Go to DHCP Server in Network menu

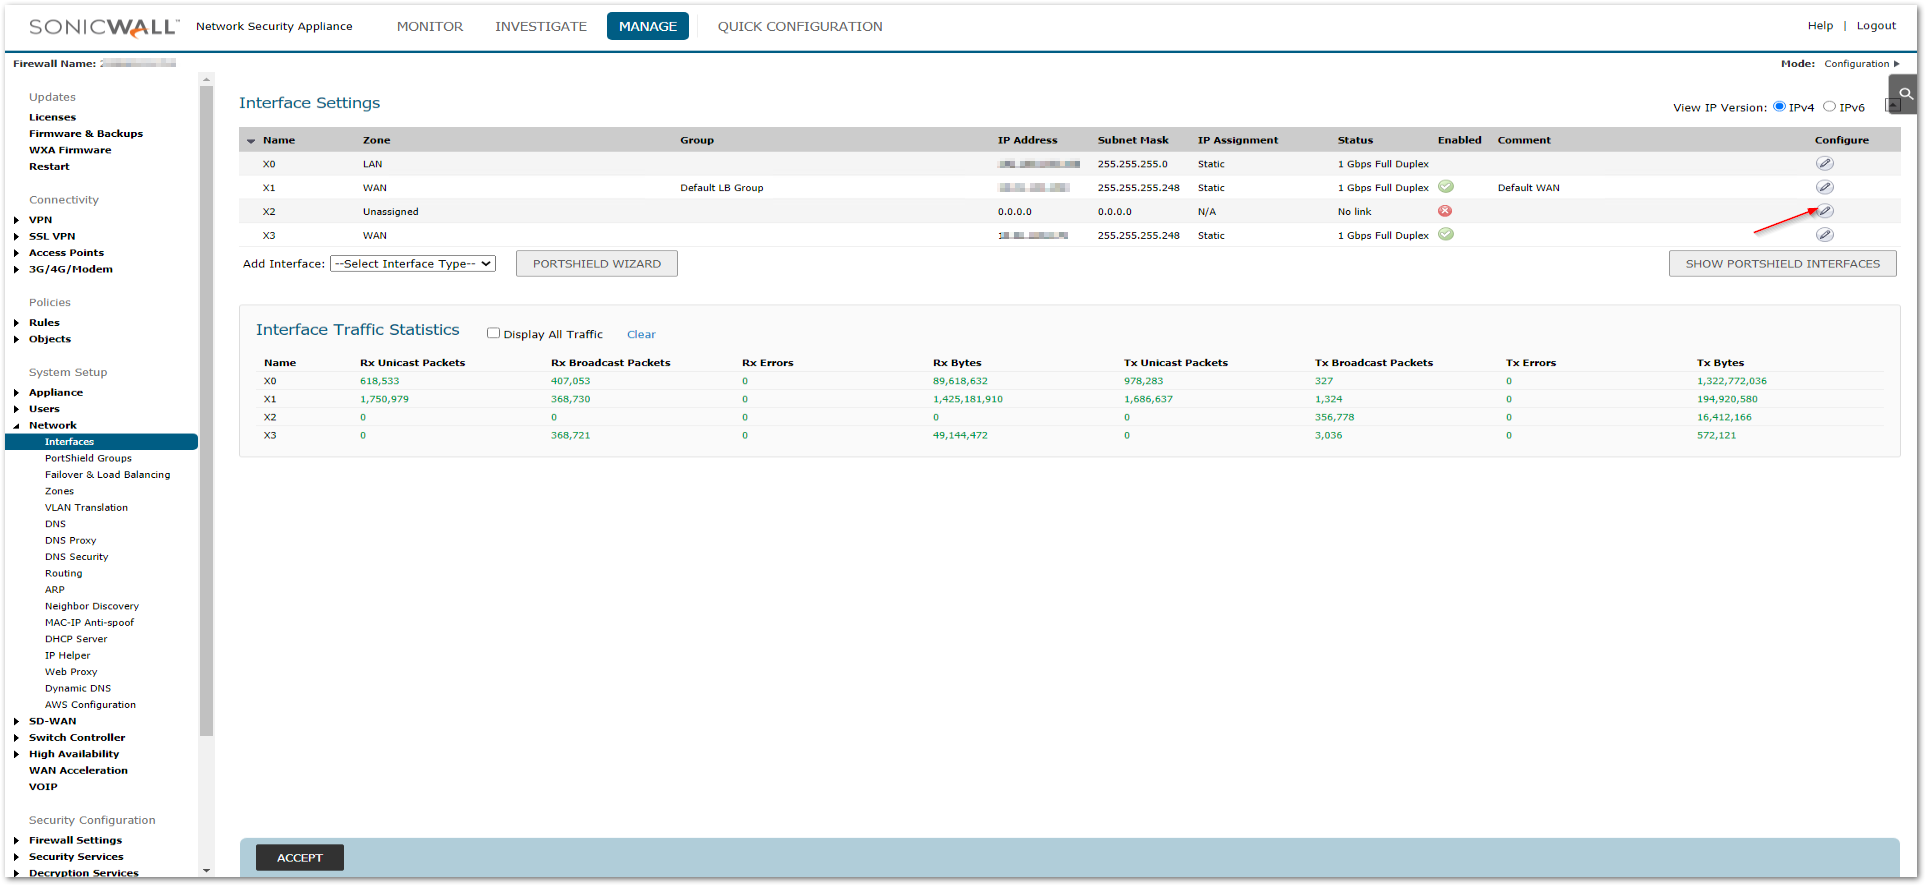[76, 639]
